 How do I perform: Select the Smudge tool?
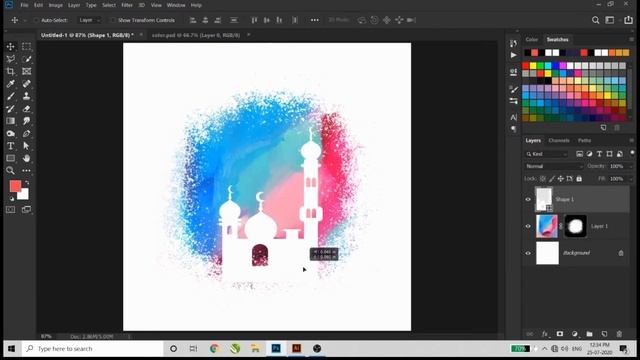coord(27,121)
